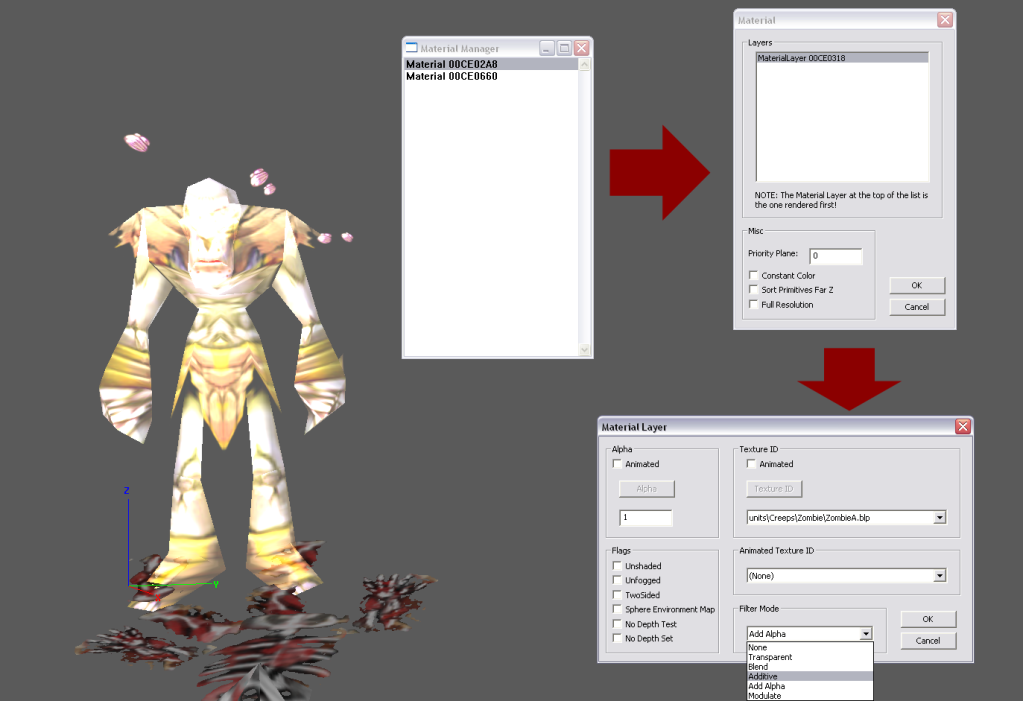Image resolution: width=1023 pixels, height=701 pixels.
Task: Toggle Animated checkbox in Alpha group
Action: click(x=617, y=464)
